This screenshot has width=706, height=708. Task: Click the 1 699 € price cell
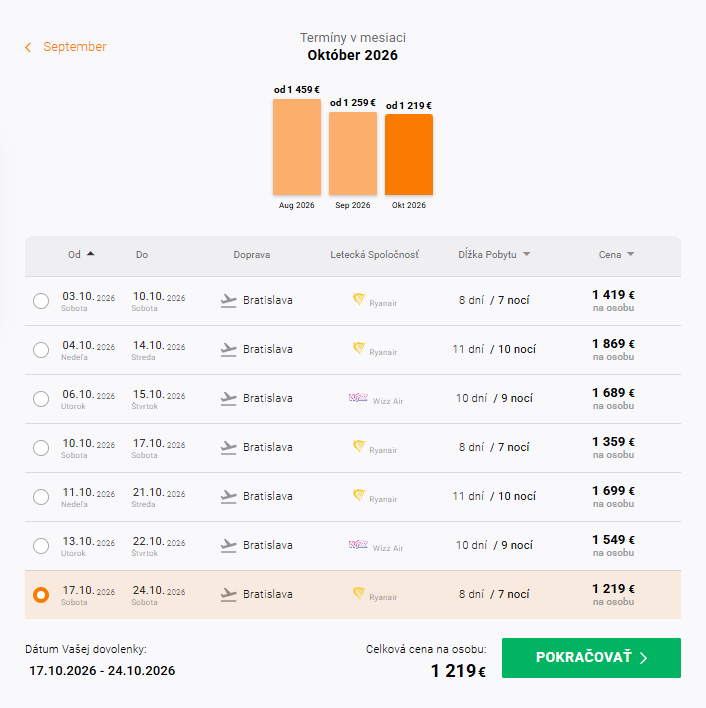point(613,496)
